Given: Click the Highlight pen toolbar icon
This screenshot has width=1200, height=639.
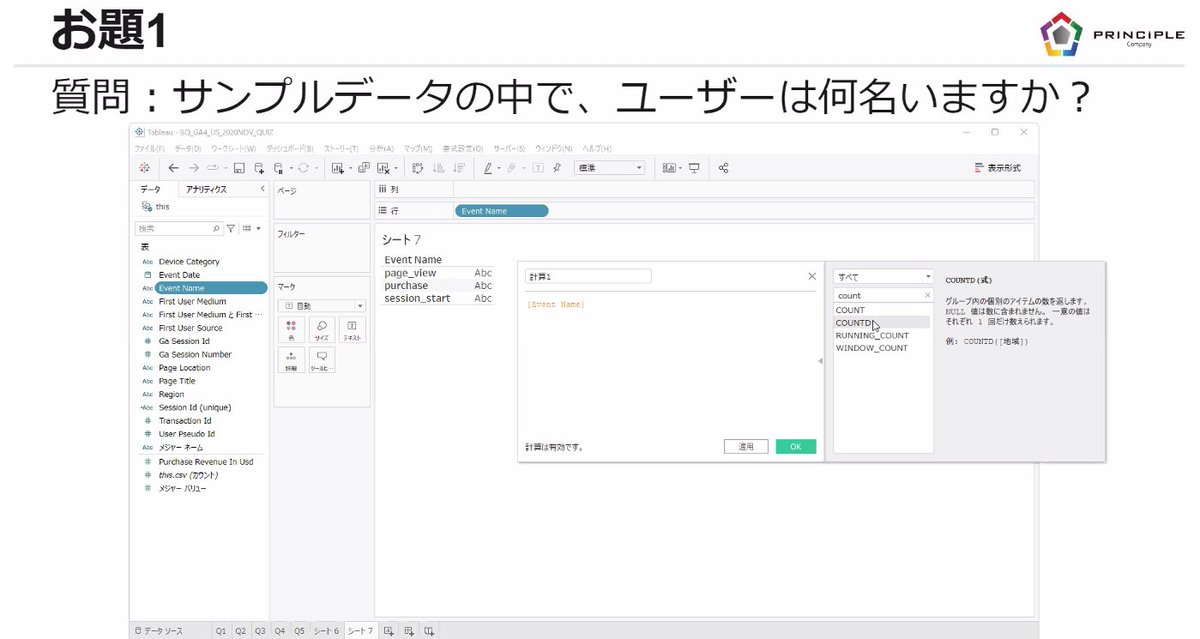Looking at the screenshot, I should [x=488, y=168].
